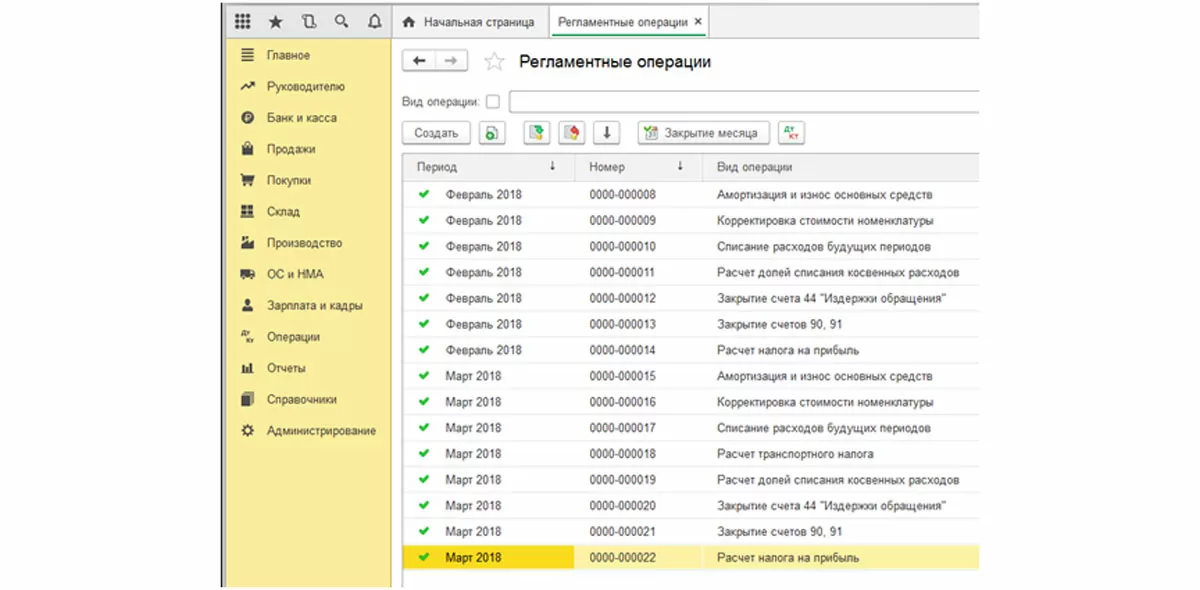Close the Регламентные операции tab
Viewport: 1200px width, 590px height.
tap(698, 21)
